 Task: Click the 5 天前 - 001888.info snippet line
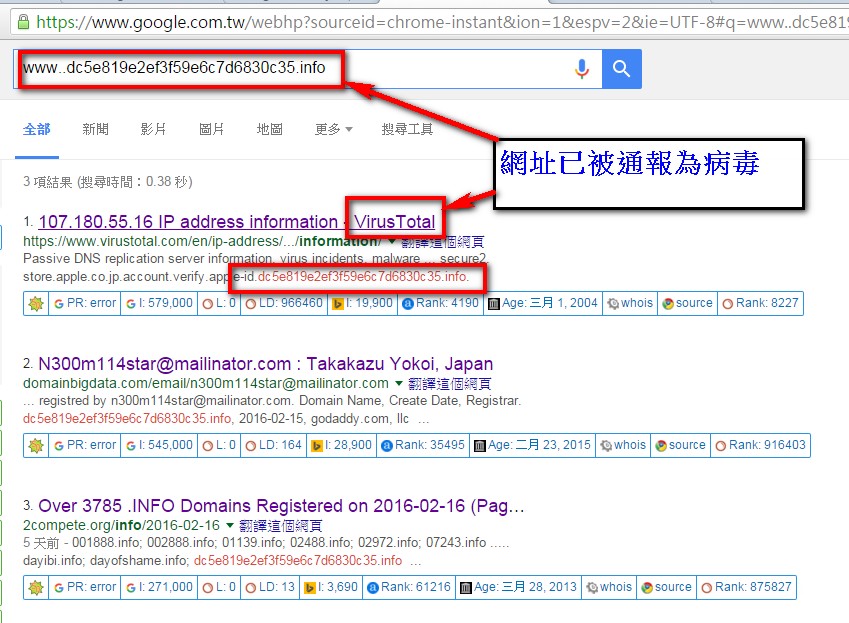[x=266, y=542]
